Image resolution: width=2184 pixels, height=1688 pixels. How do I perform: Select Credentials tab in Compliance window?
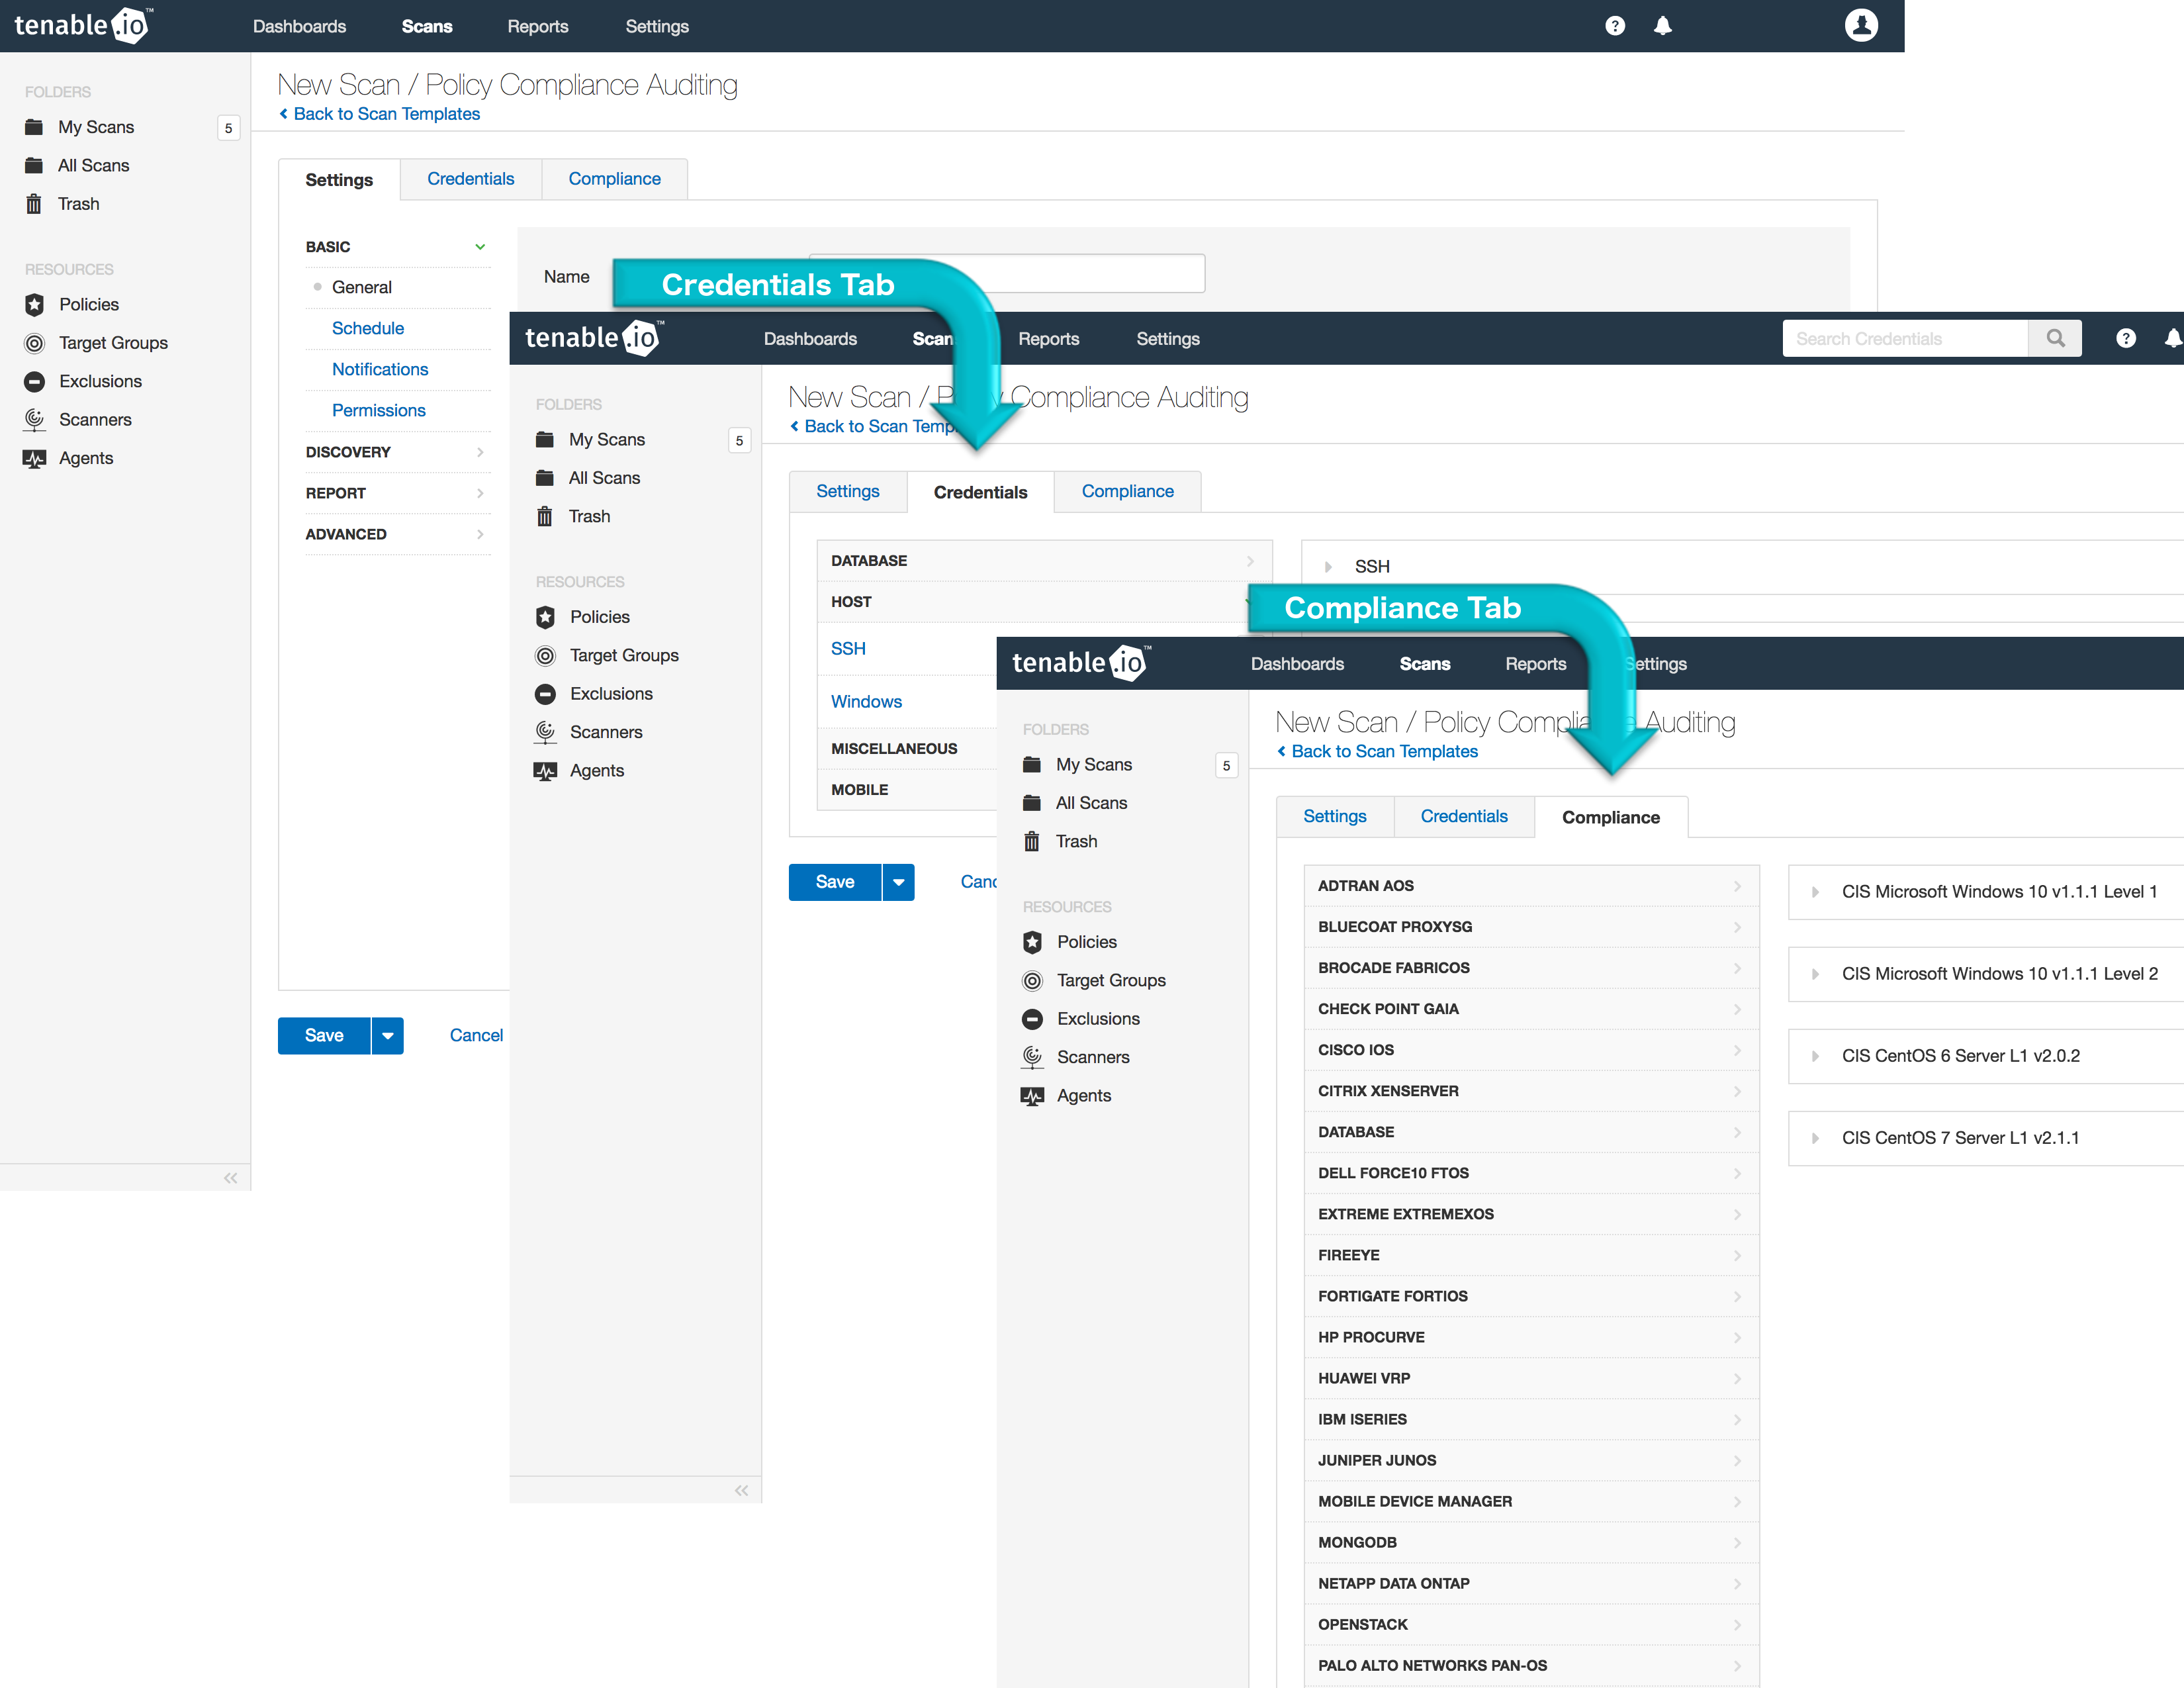click(1464, 816)
